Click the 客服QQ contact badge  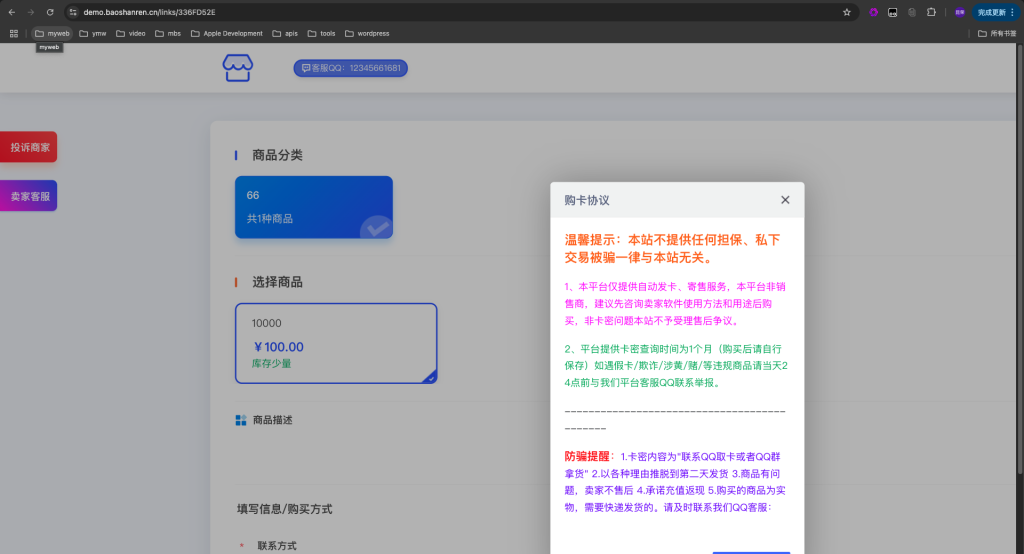pos(350,69)
